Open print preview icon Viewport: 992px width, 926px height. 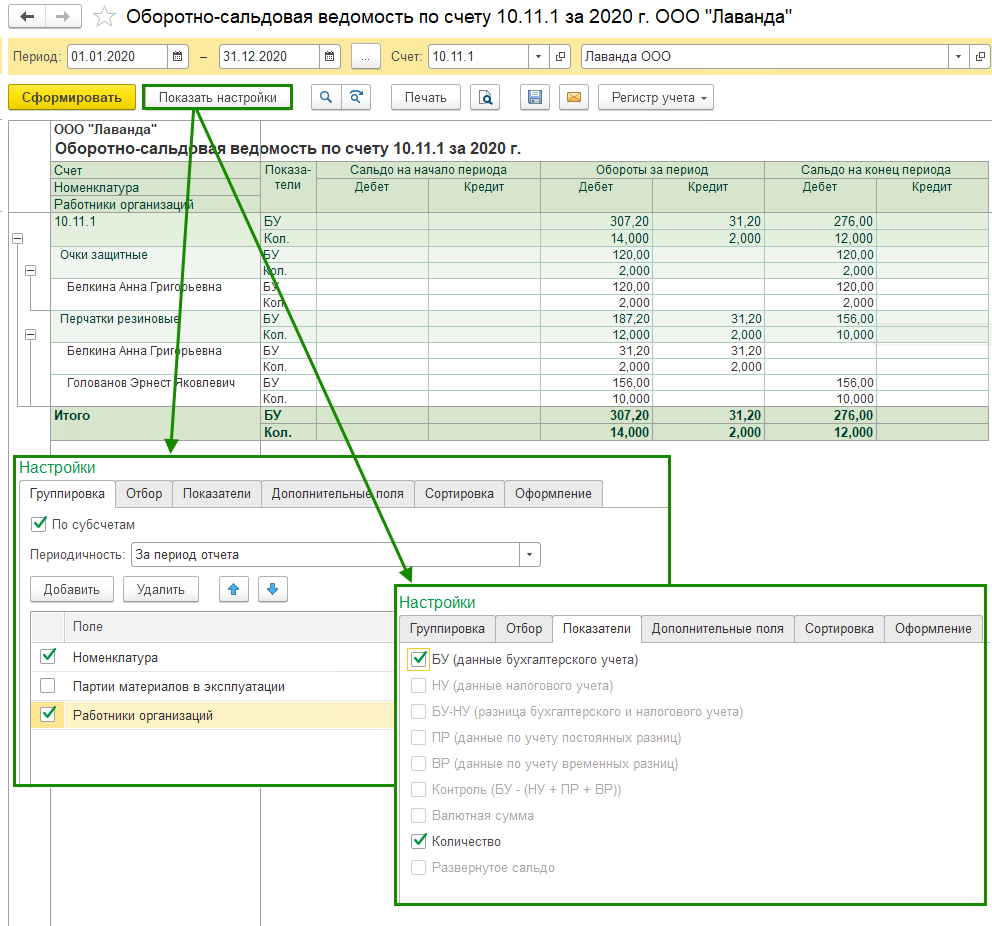click(x=485, y=97)
